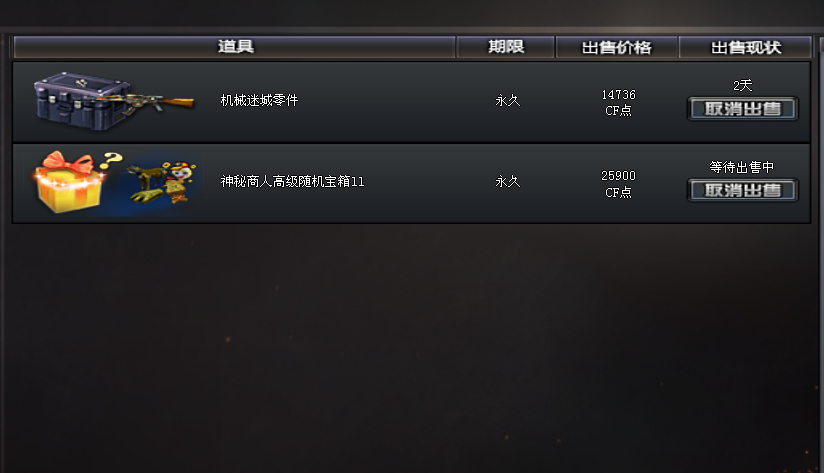
Task: Sort by the 道具 column header
Action: (234, 47)
